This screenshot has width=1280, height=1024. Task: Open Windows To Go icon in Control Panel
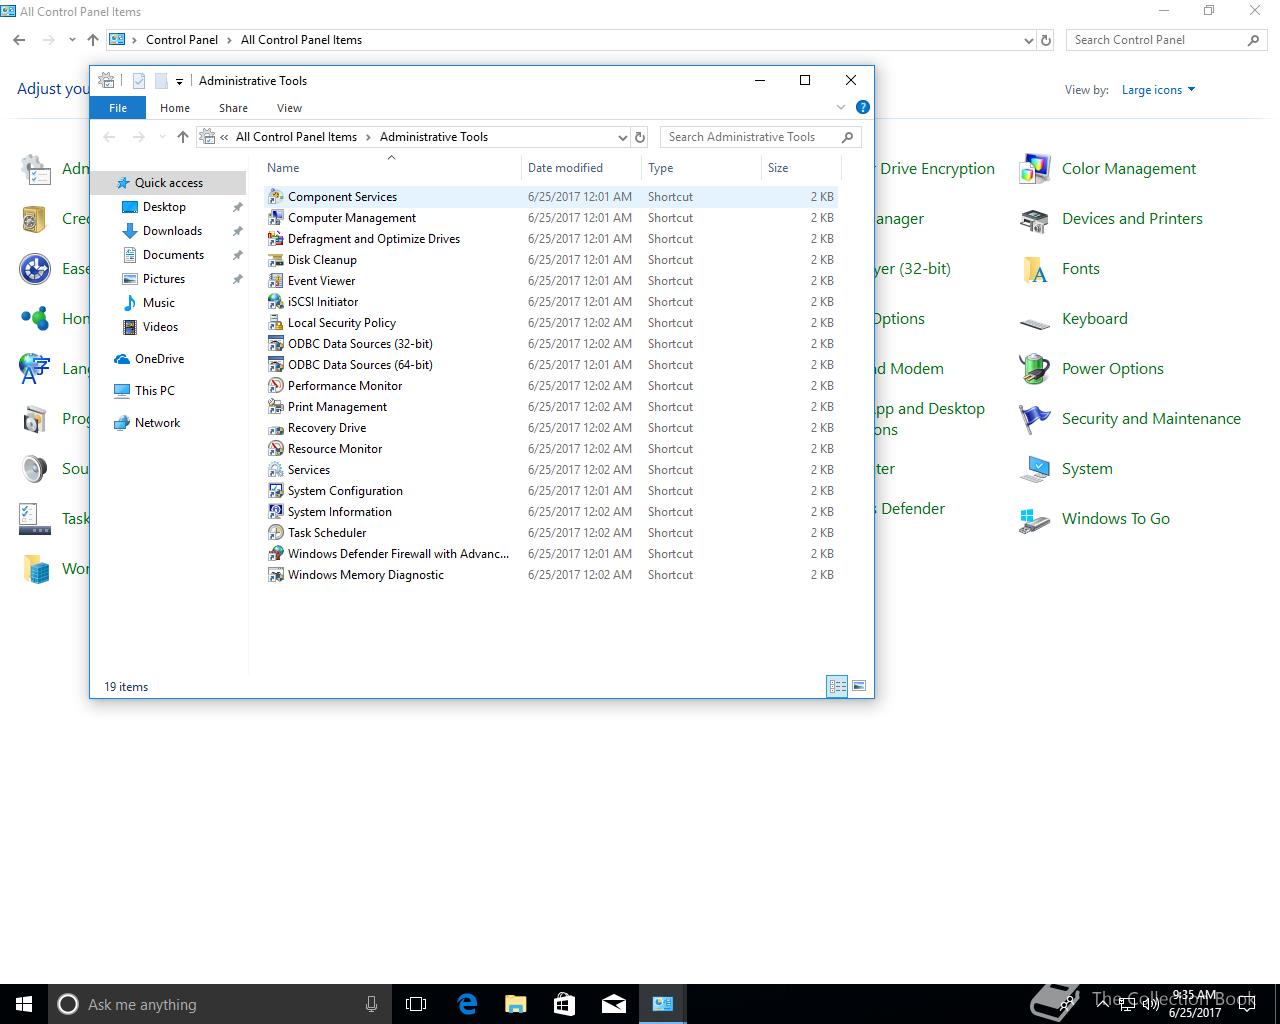1034,519
